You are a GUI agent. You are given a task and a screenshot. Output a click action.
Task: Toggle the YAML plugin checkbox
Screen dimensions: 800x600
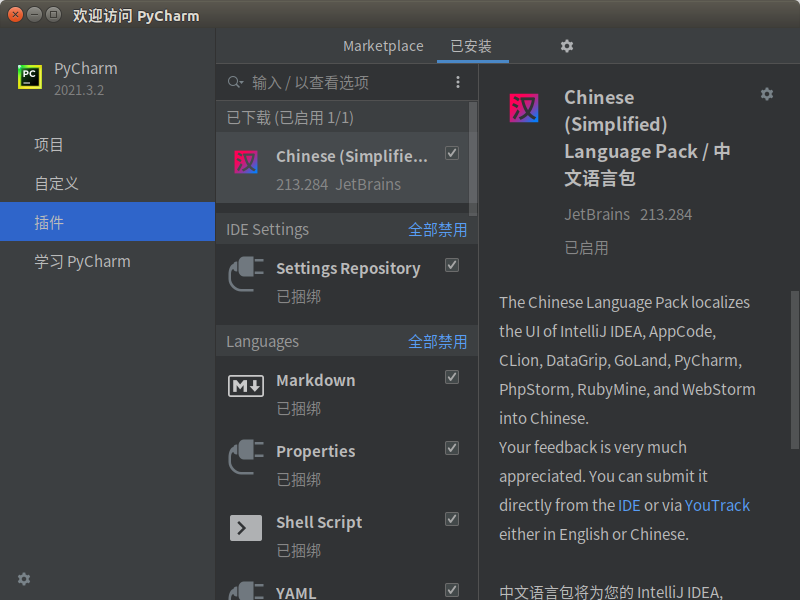point(452,590)
